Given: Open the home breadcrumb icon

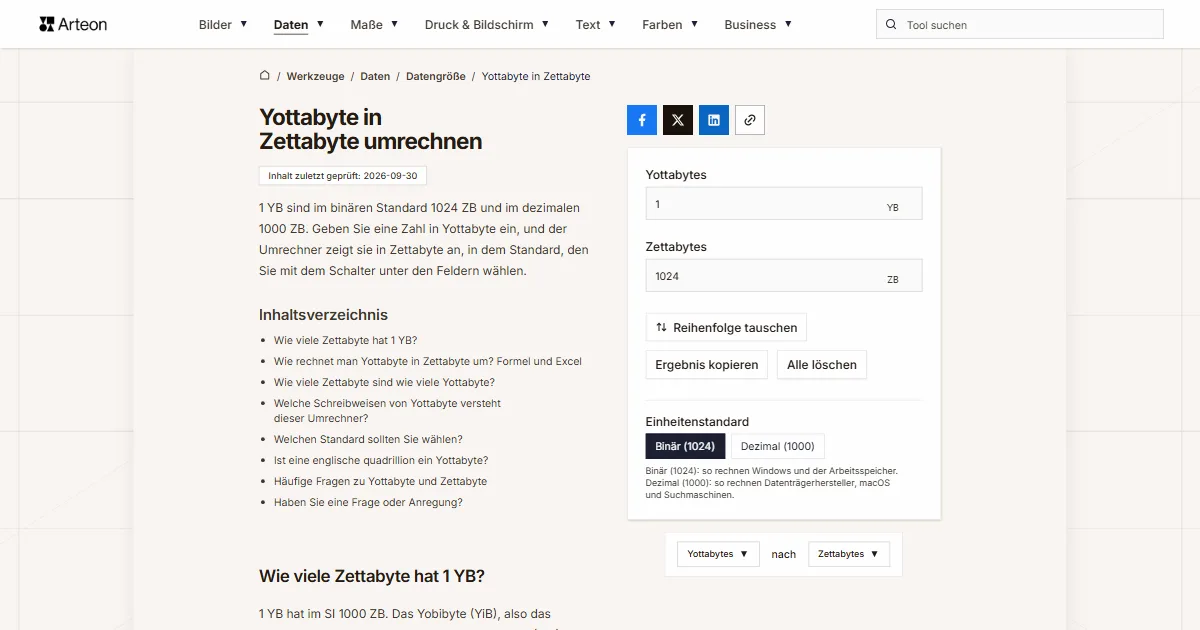Looking at the screenshot, I should click(265, 76).
